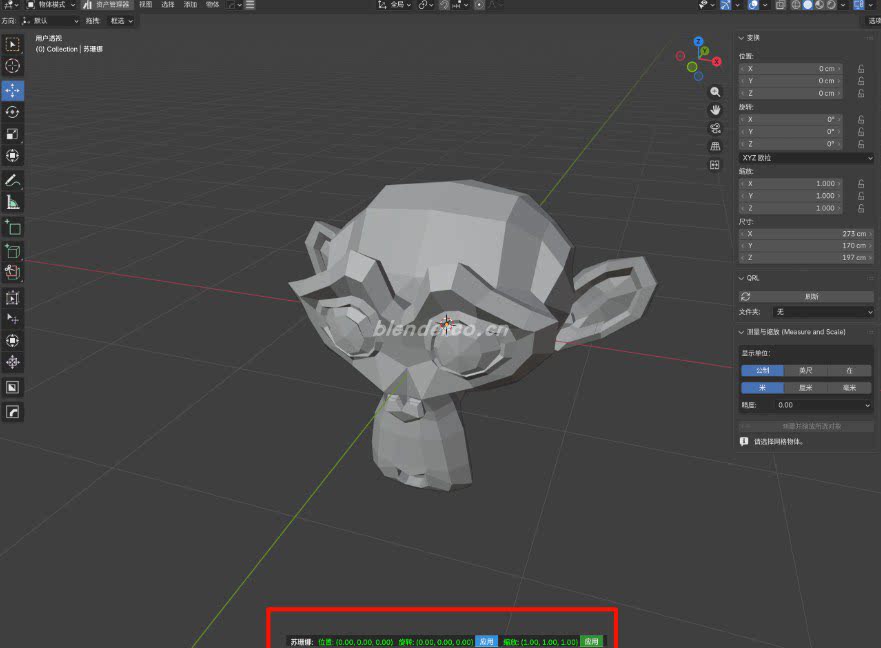881x648 pixels.
Task: Click the asset manager icon in header
Action: click(x=87, y=5)
